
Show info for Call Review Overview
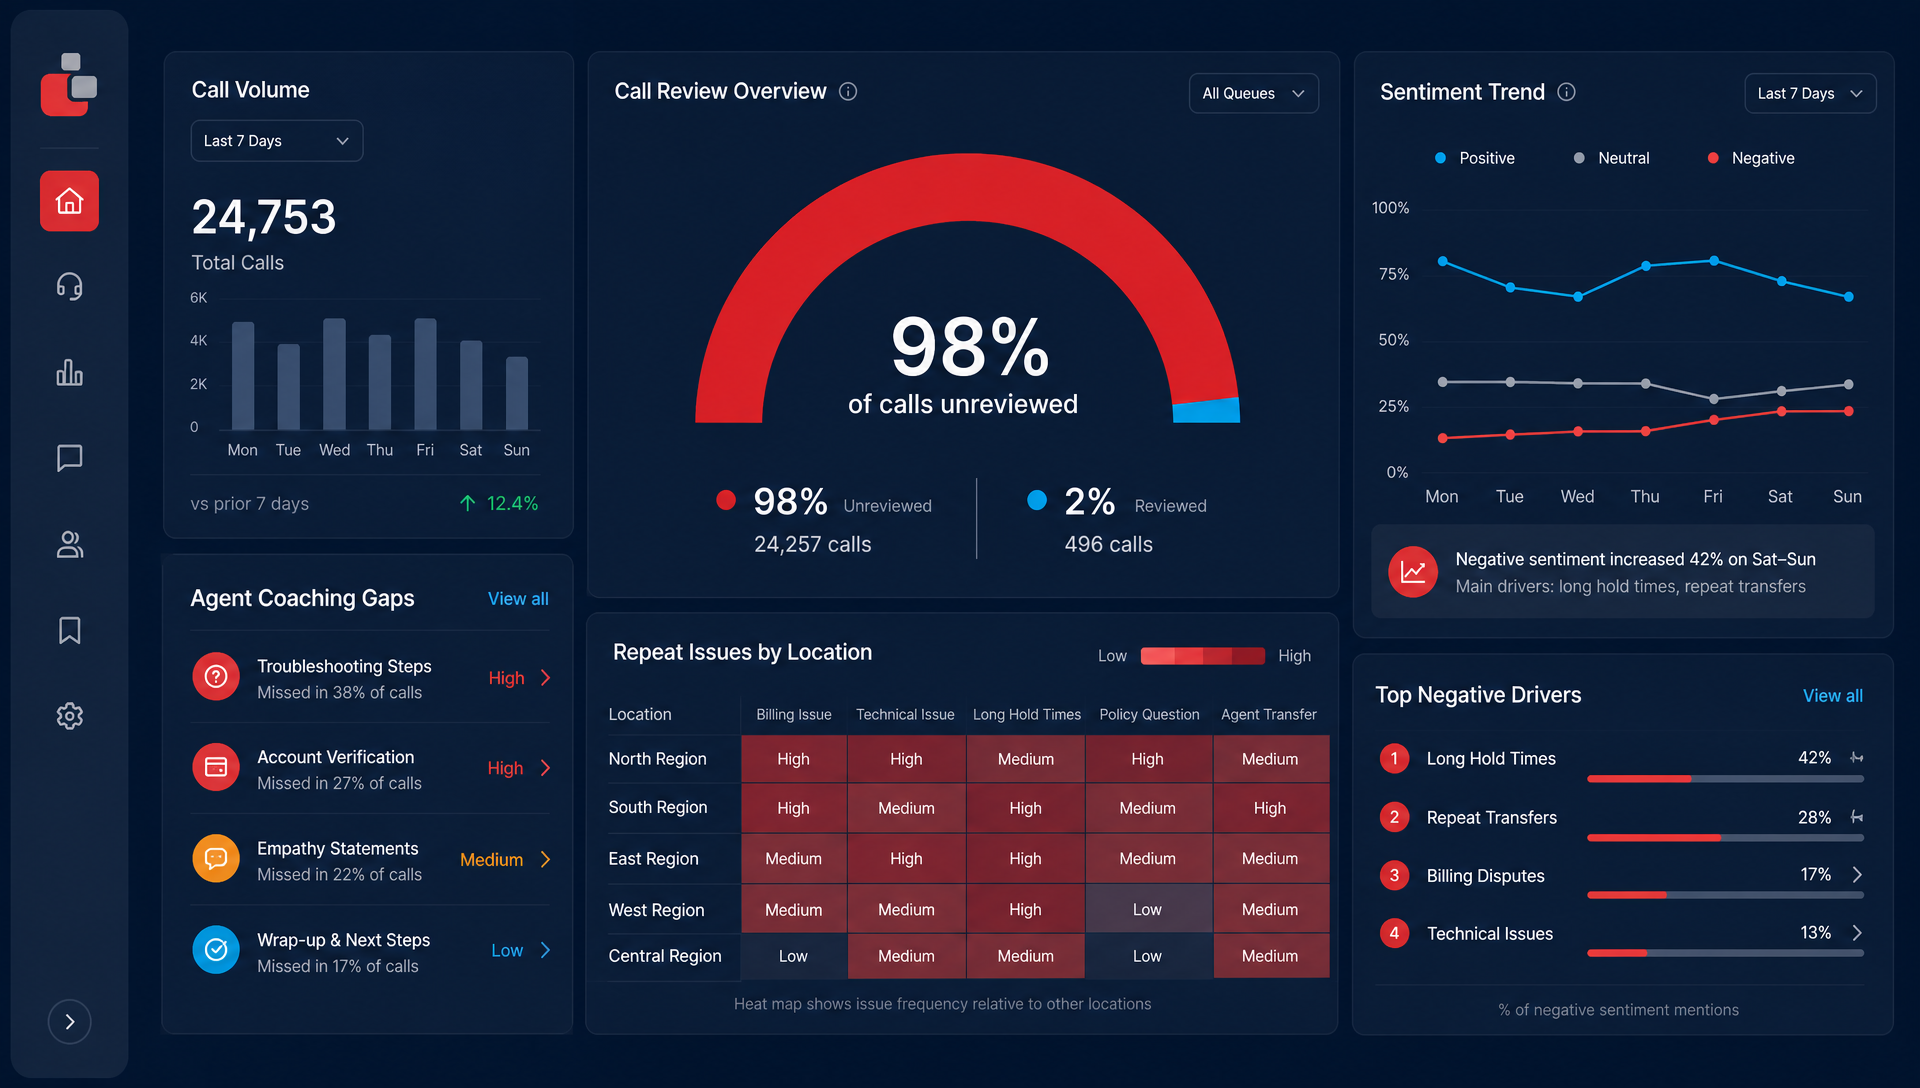coord(848,92)
